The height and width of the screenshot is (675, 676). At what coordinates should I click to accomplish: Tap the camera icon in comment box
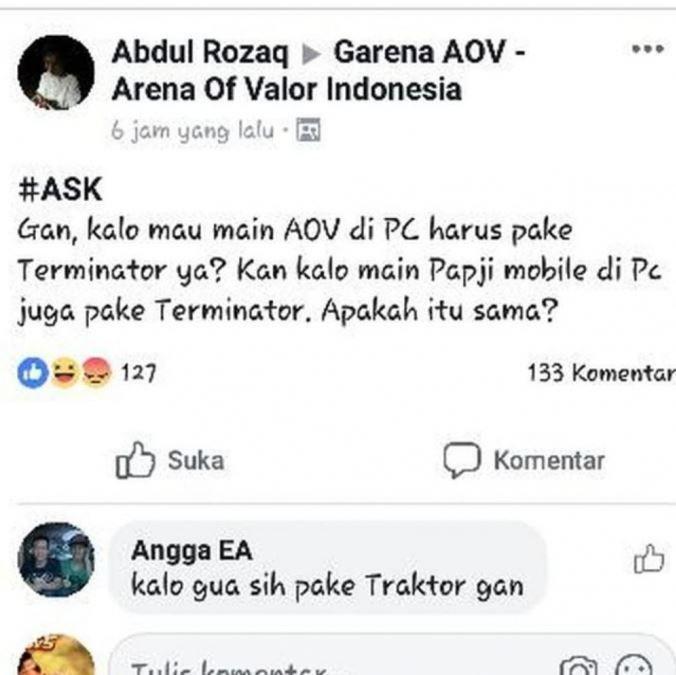(x=578, y=666)
